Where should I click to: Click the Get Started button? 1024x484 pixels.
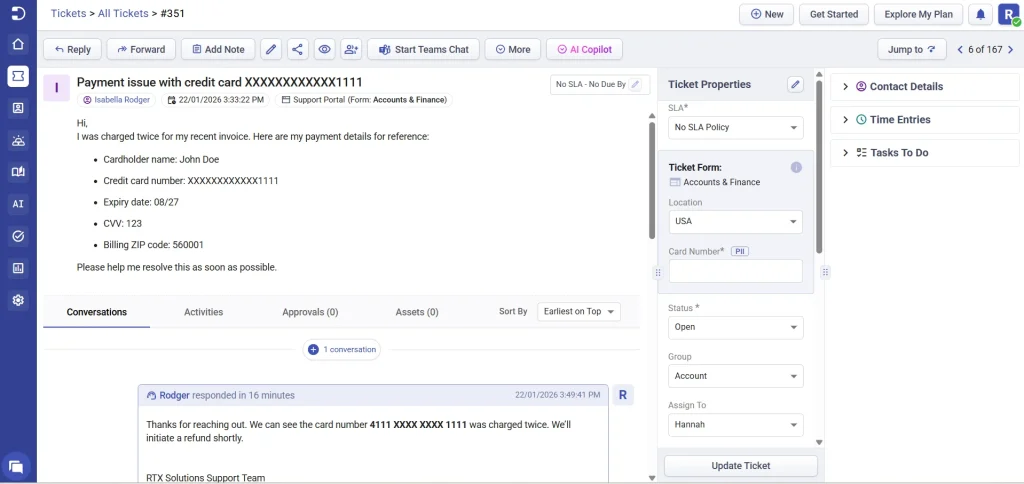point(834,14)
